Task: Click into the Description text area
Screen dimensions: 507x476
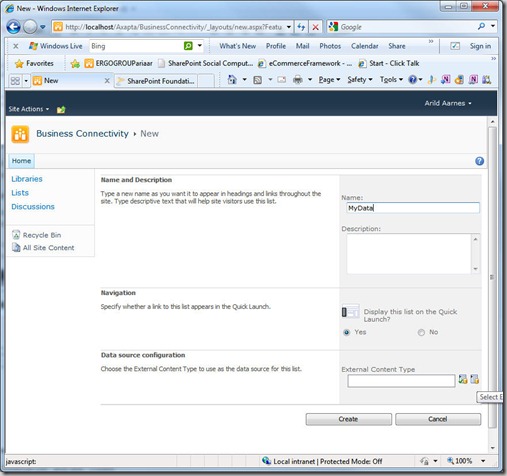Action: click(x=409, y=254)
